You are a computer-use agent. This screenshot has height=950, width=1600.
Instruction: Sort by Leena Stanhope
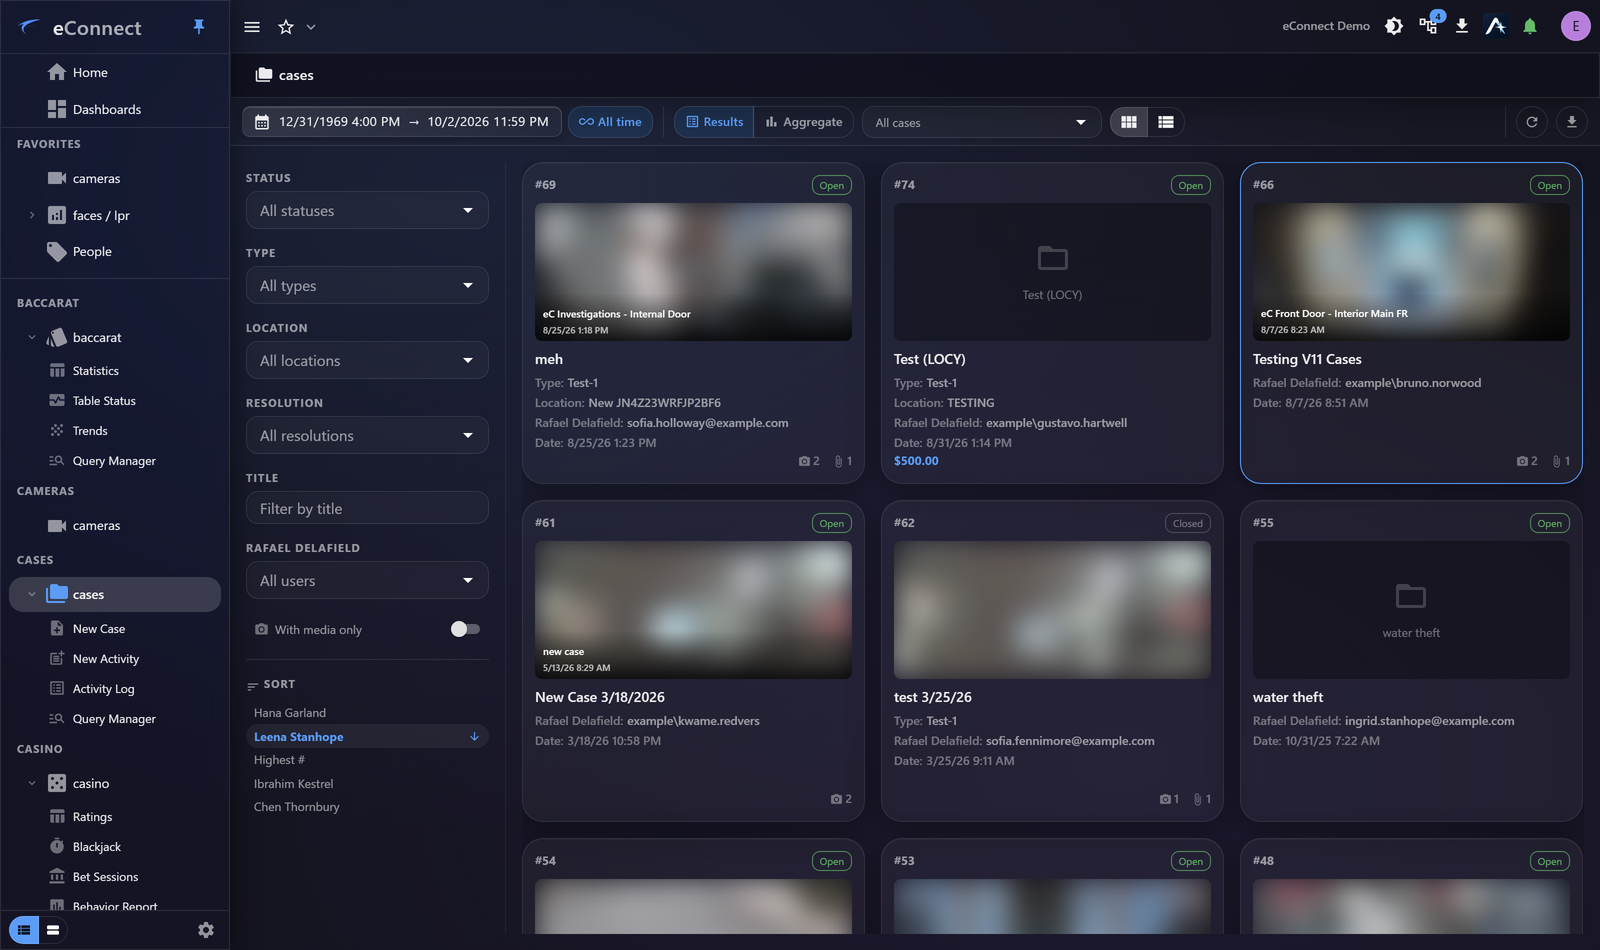pos(367,736)
